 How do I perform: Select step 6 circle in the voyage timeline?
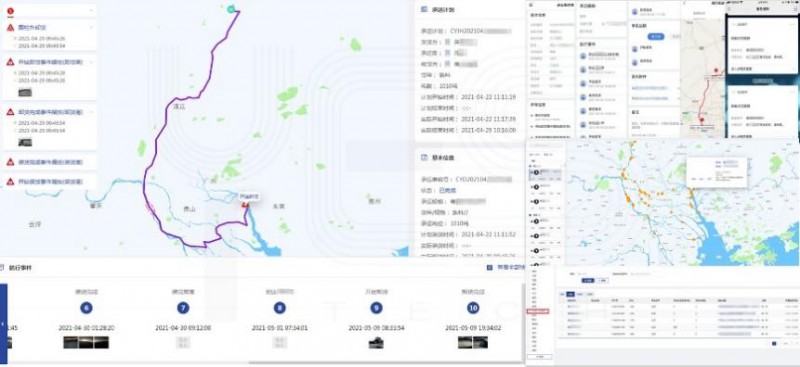point(87,308)
